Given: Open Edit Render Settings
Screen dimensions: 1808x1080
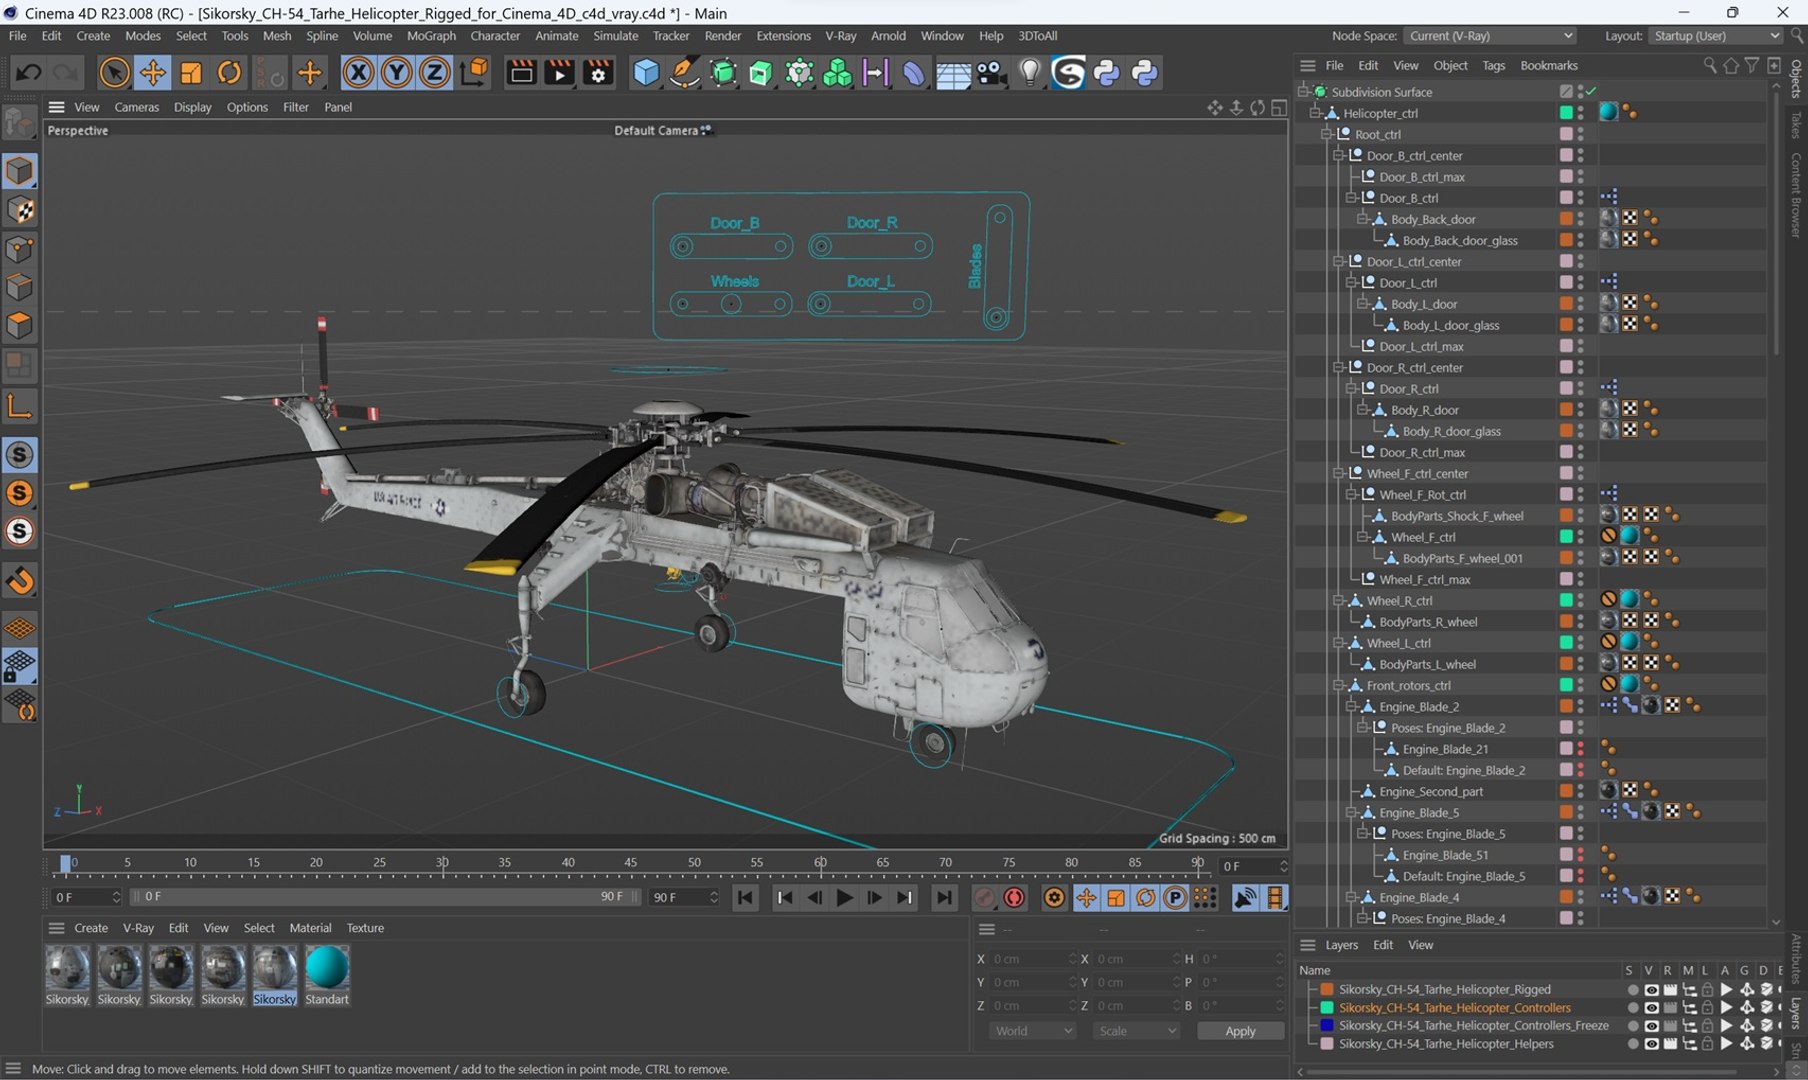Looking at the screenshot, I should tap(598, 72).
